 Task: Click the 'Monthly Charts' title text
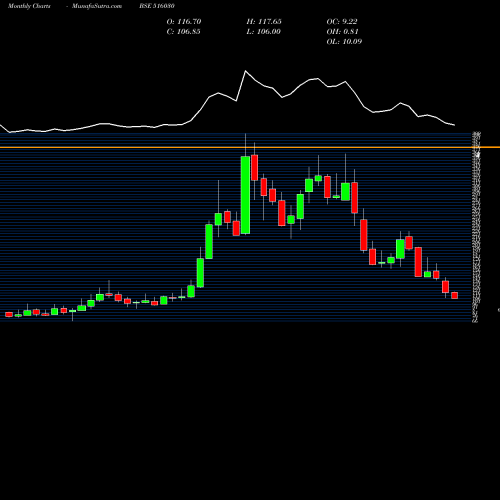pos(29,6)
